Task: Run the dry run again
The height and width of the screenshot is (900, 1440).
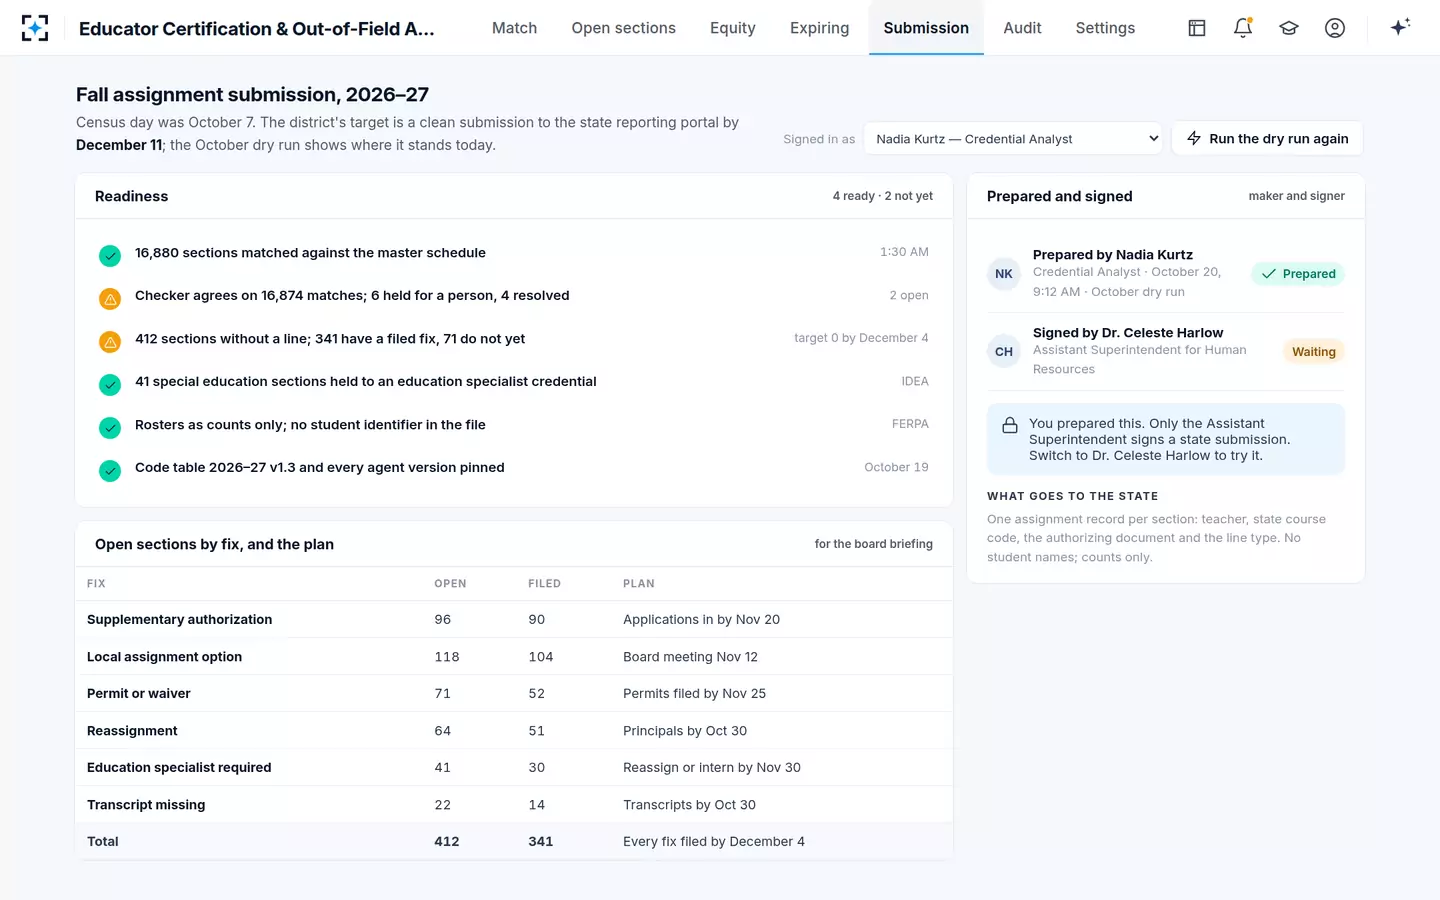Action: click(x=1267, y=139)
